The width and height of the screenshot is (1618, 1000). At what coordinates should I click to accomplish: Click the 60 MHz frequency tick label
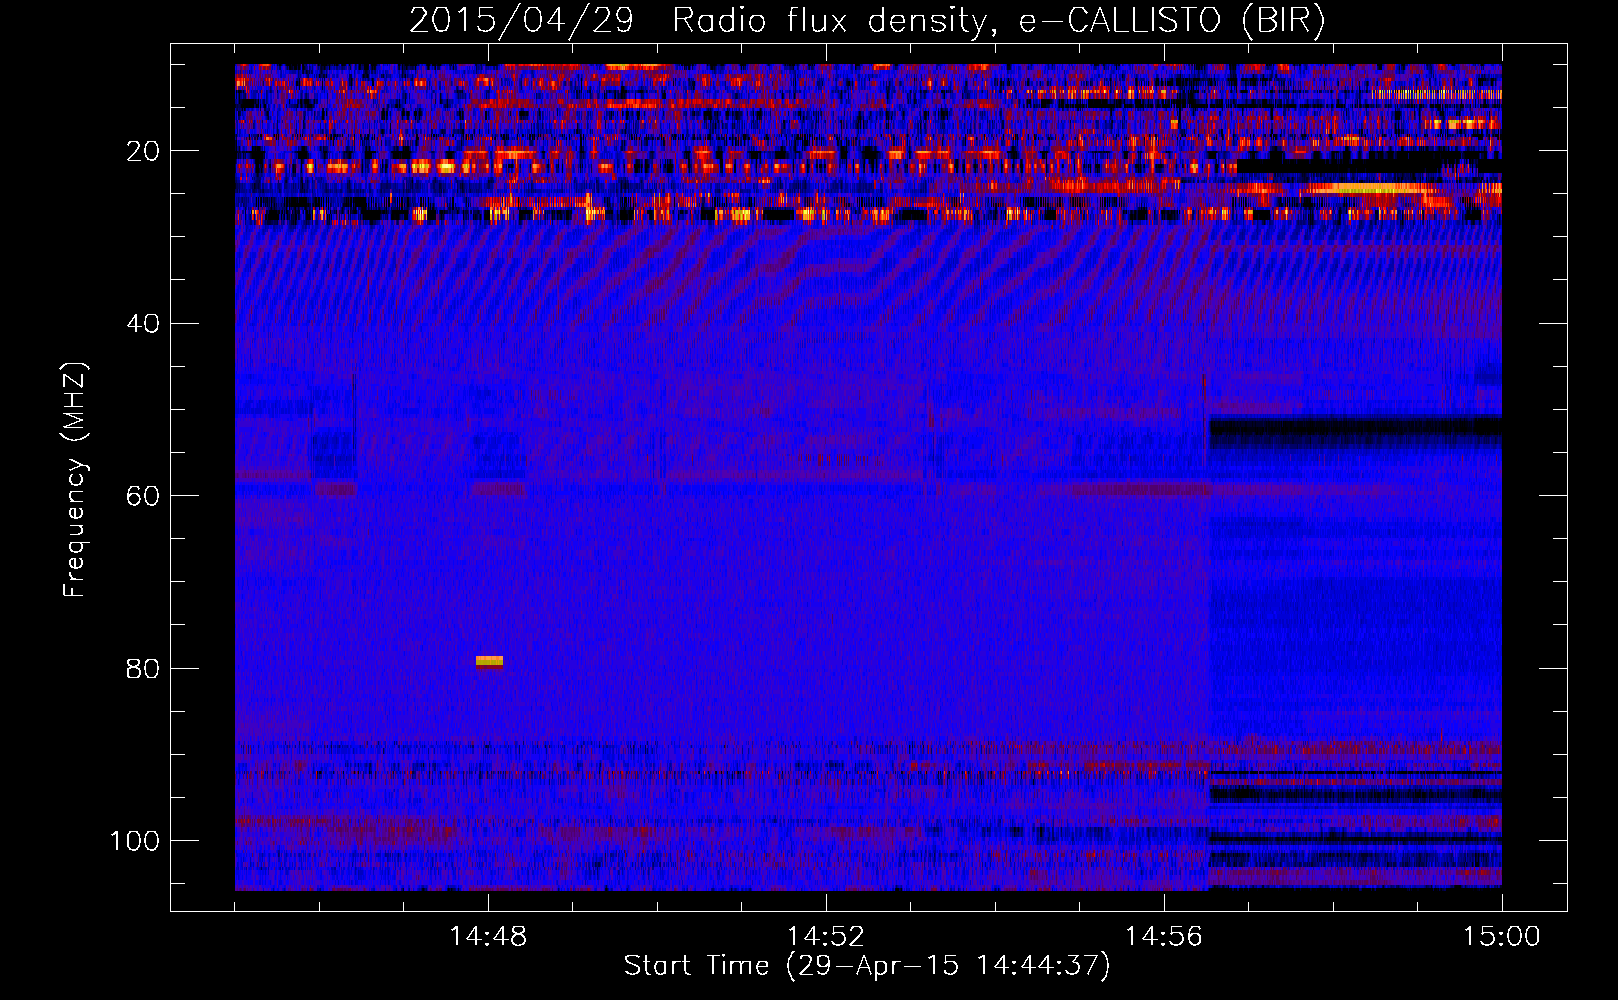click(143, 496)
